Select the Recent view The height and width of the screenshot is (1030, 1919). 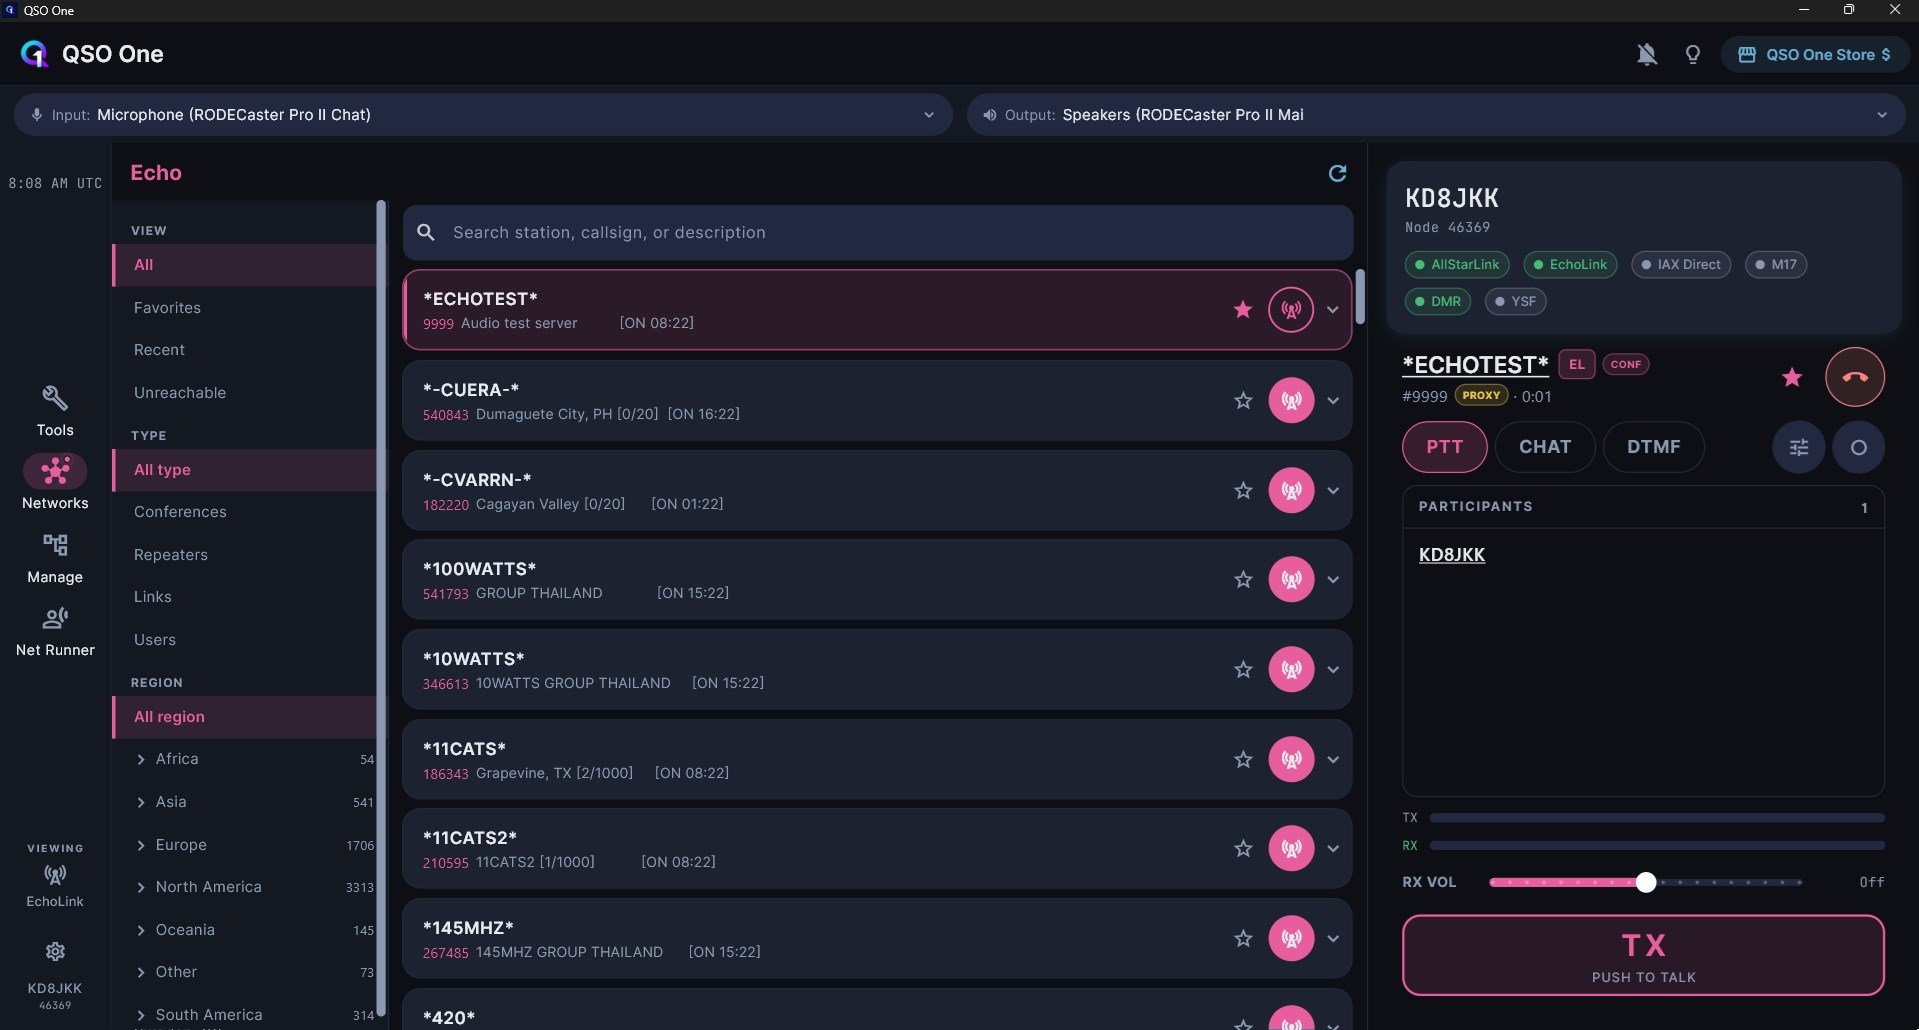click(245, 350)
